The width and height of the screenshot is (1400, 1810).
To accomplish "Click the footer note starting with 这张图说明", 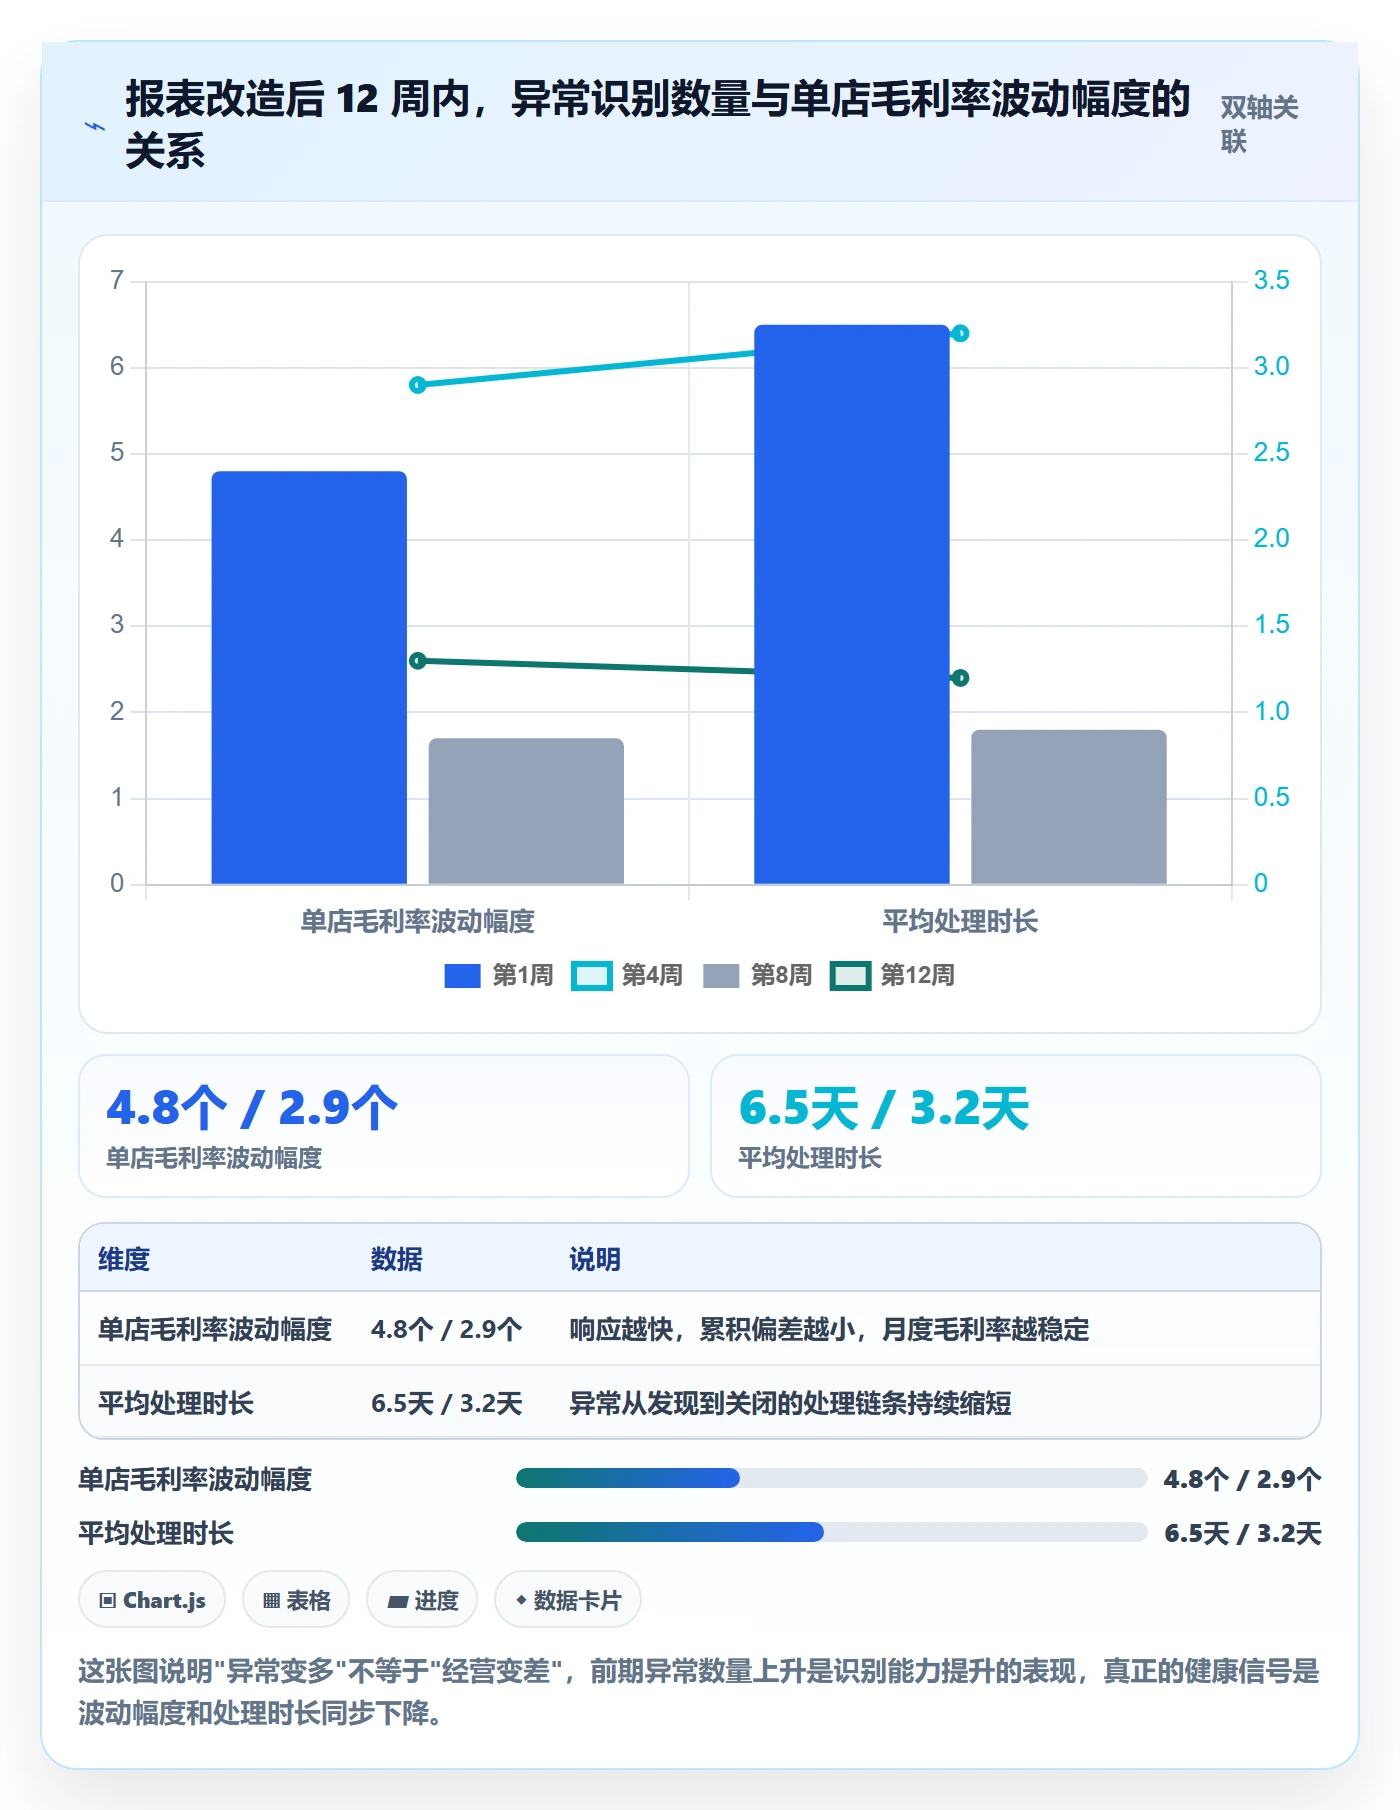I will click(699, 1691).
